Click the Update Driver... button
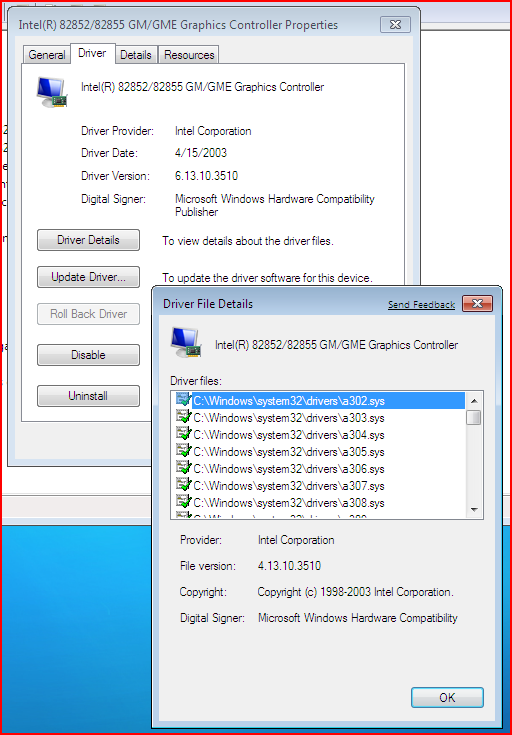Viewport: 512px width, 735px height. 88,277
